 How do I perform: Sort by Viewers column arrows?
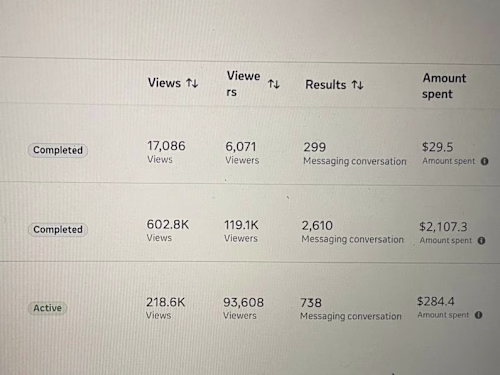[x=274, y=84]
